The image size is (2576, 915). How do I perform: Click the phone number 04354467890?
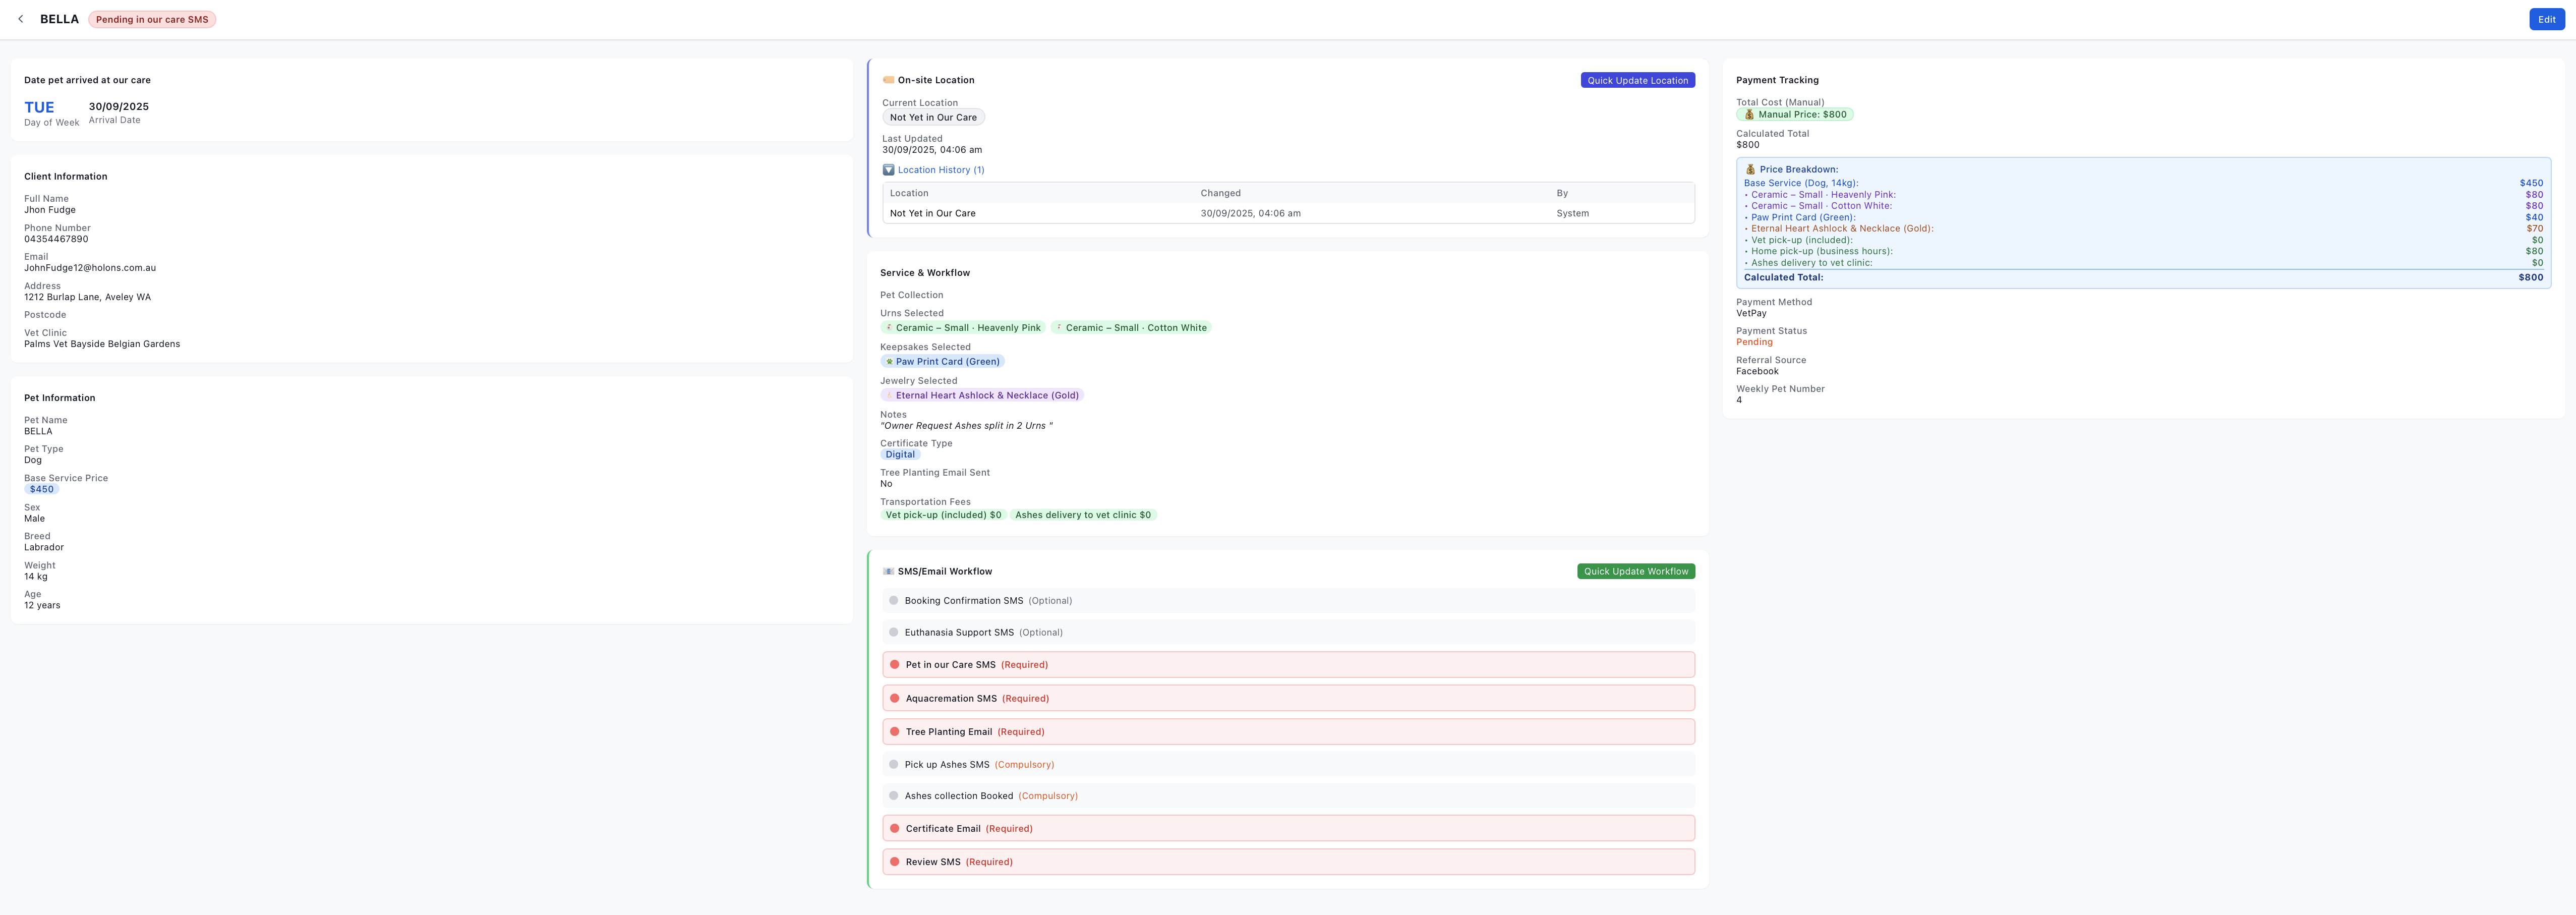point(56,239)
